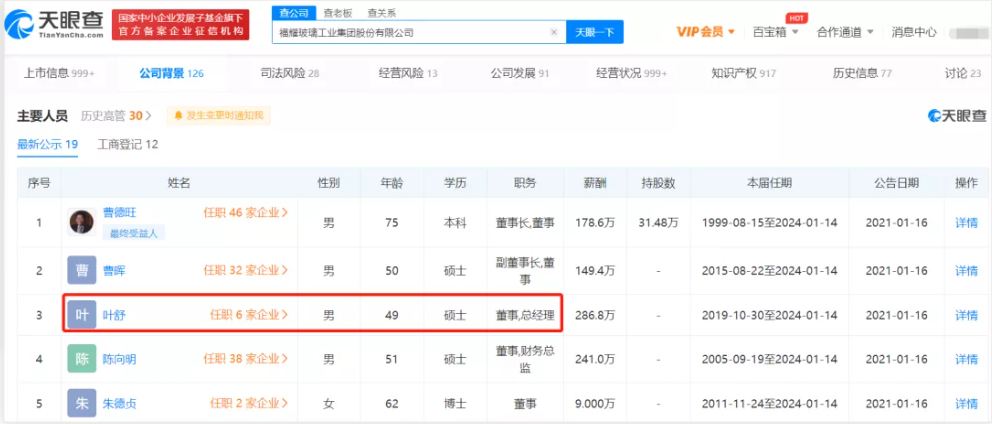Click Cao Dewang's profile photo

(82, 221)
